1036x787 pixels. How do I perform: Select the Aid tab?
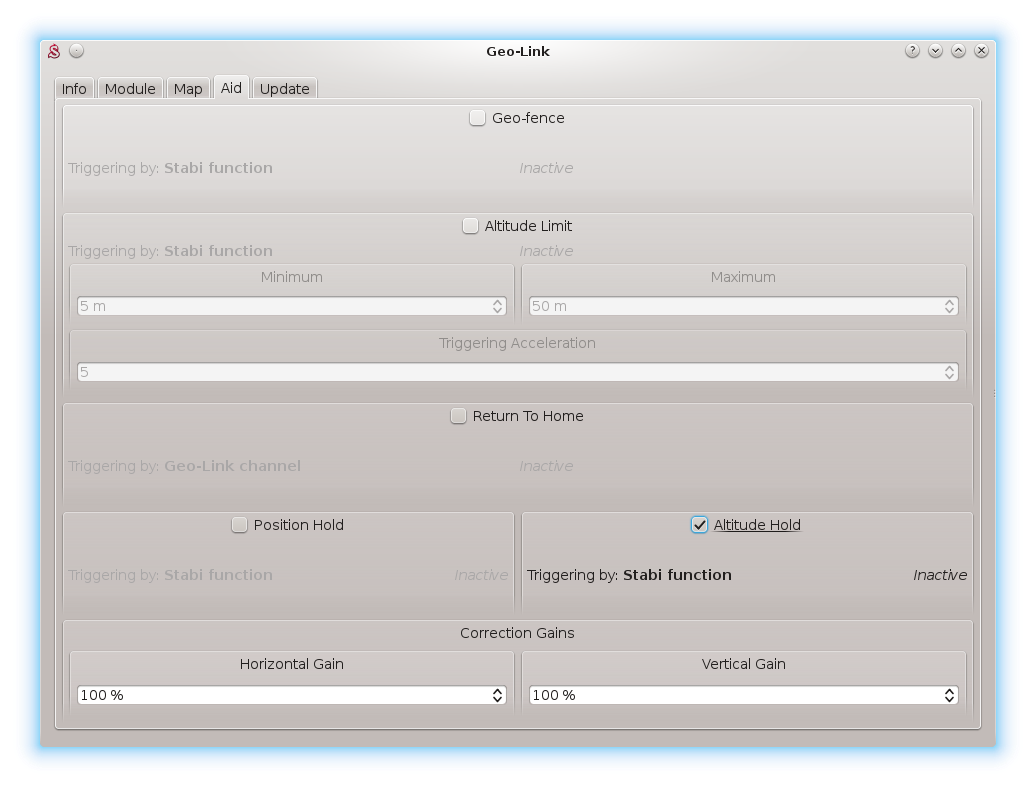231,88
